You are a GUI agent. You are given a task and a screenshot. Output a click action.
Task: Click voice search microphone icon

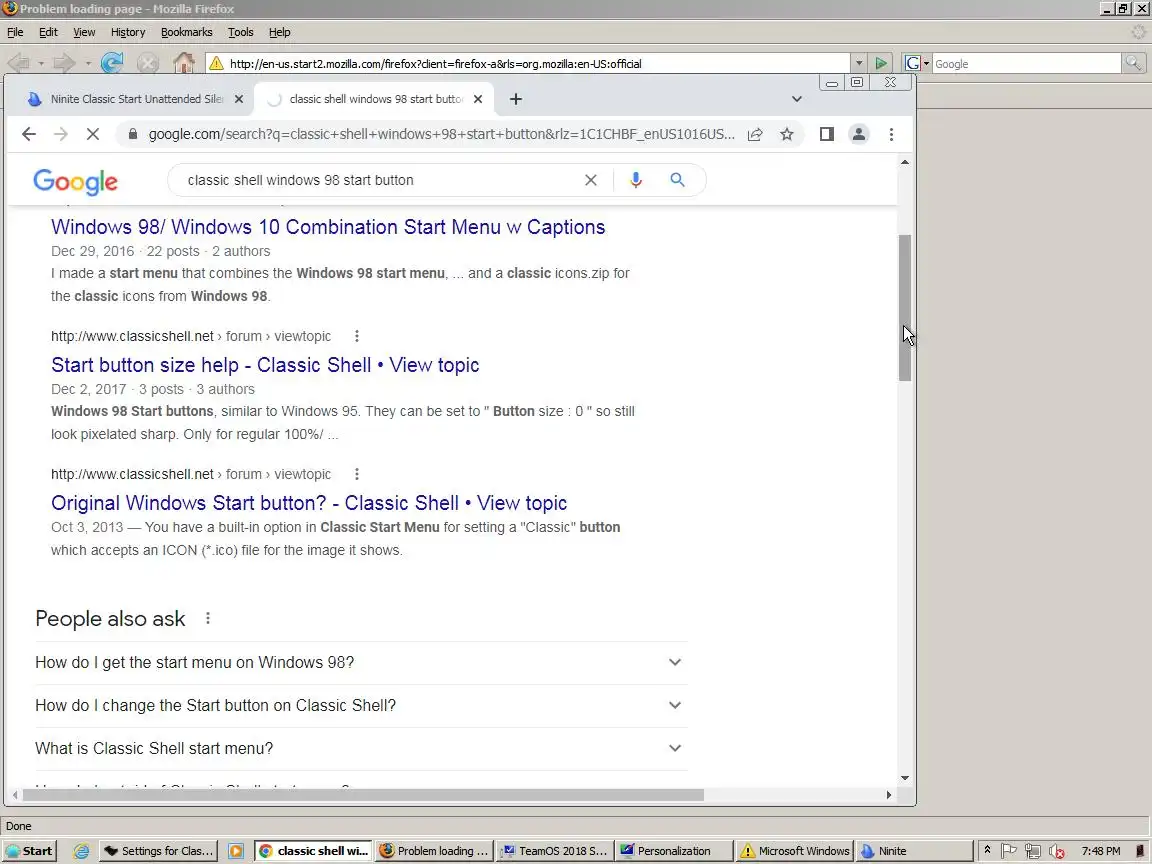(x=636, y=180)
